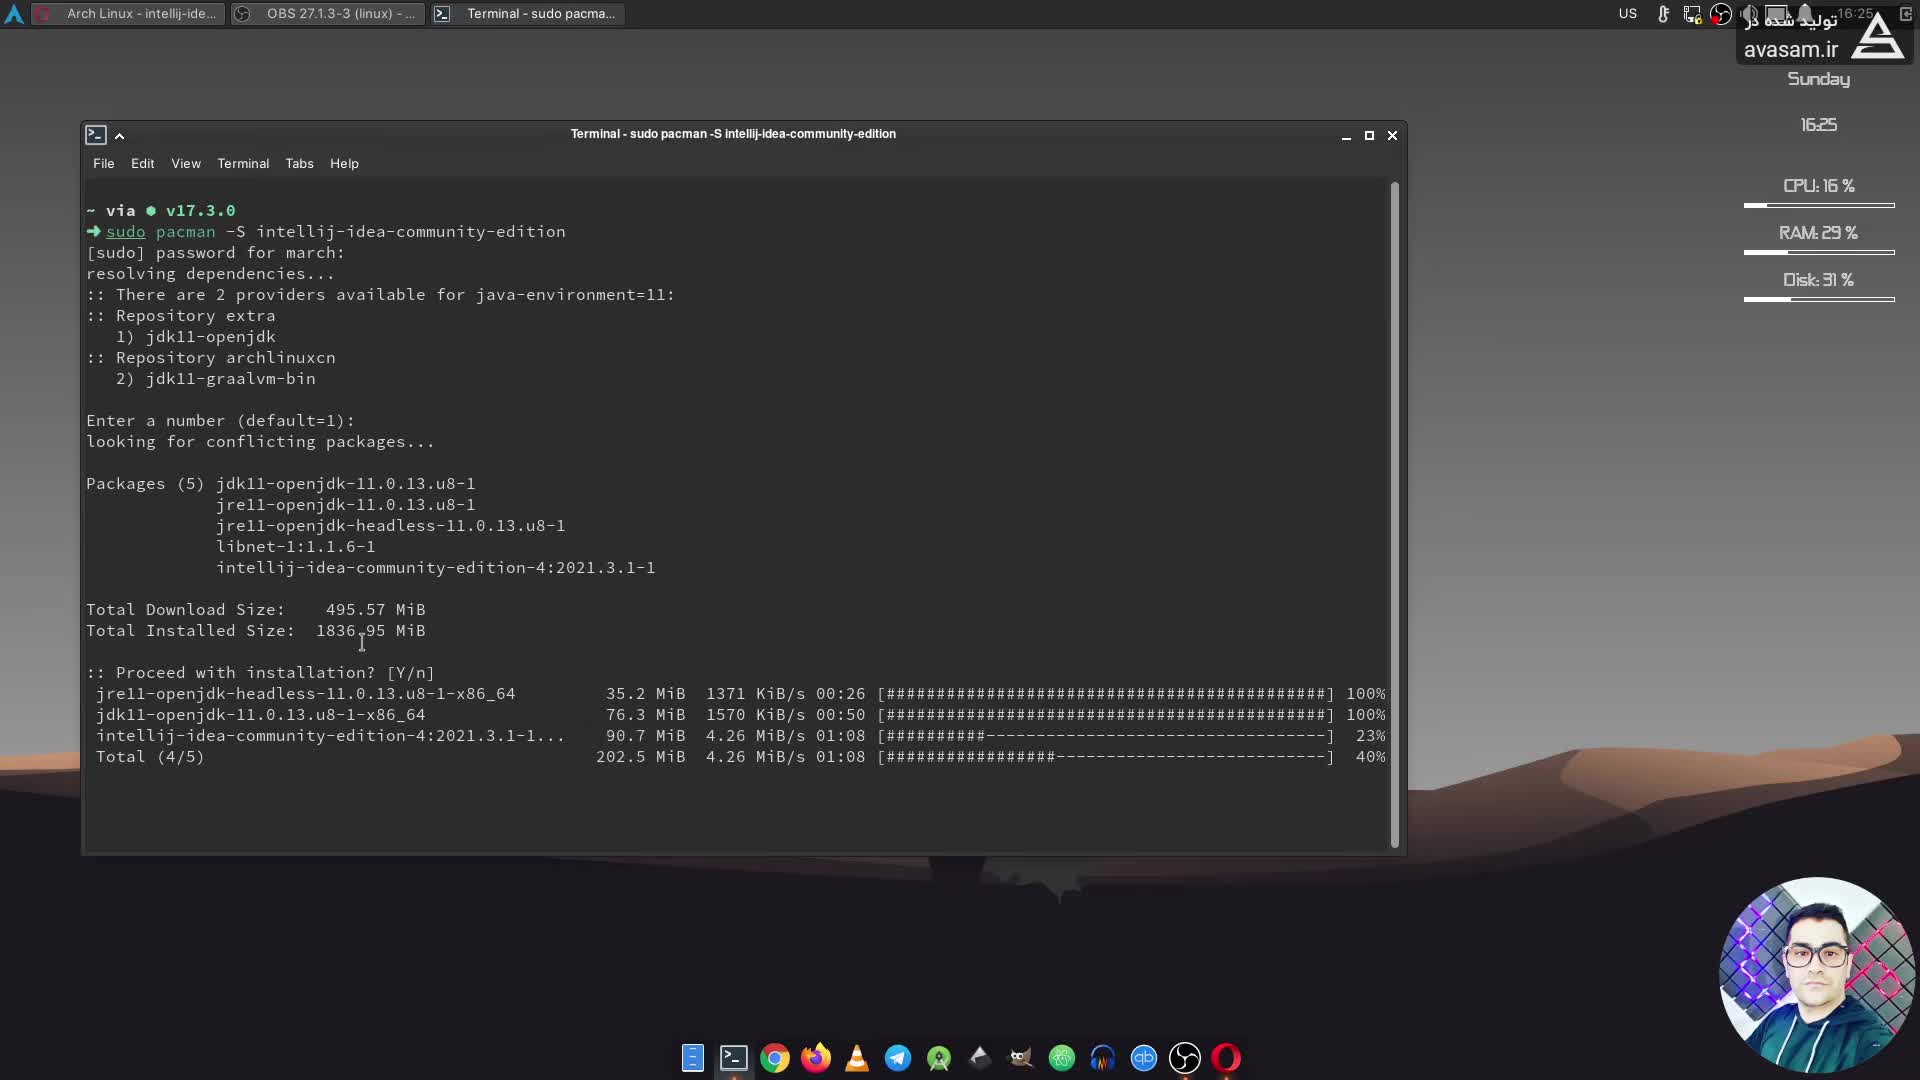Open the Arch Linux application menu

(x=14, y=14)
